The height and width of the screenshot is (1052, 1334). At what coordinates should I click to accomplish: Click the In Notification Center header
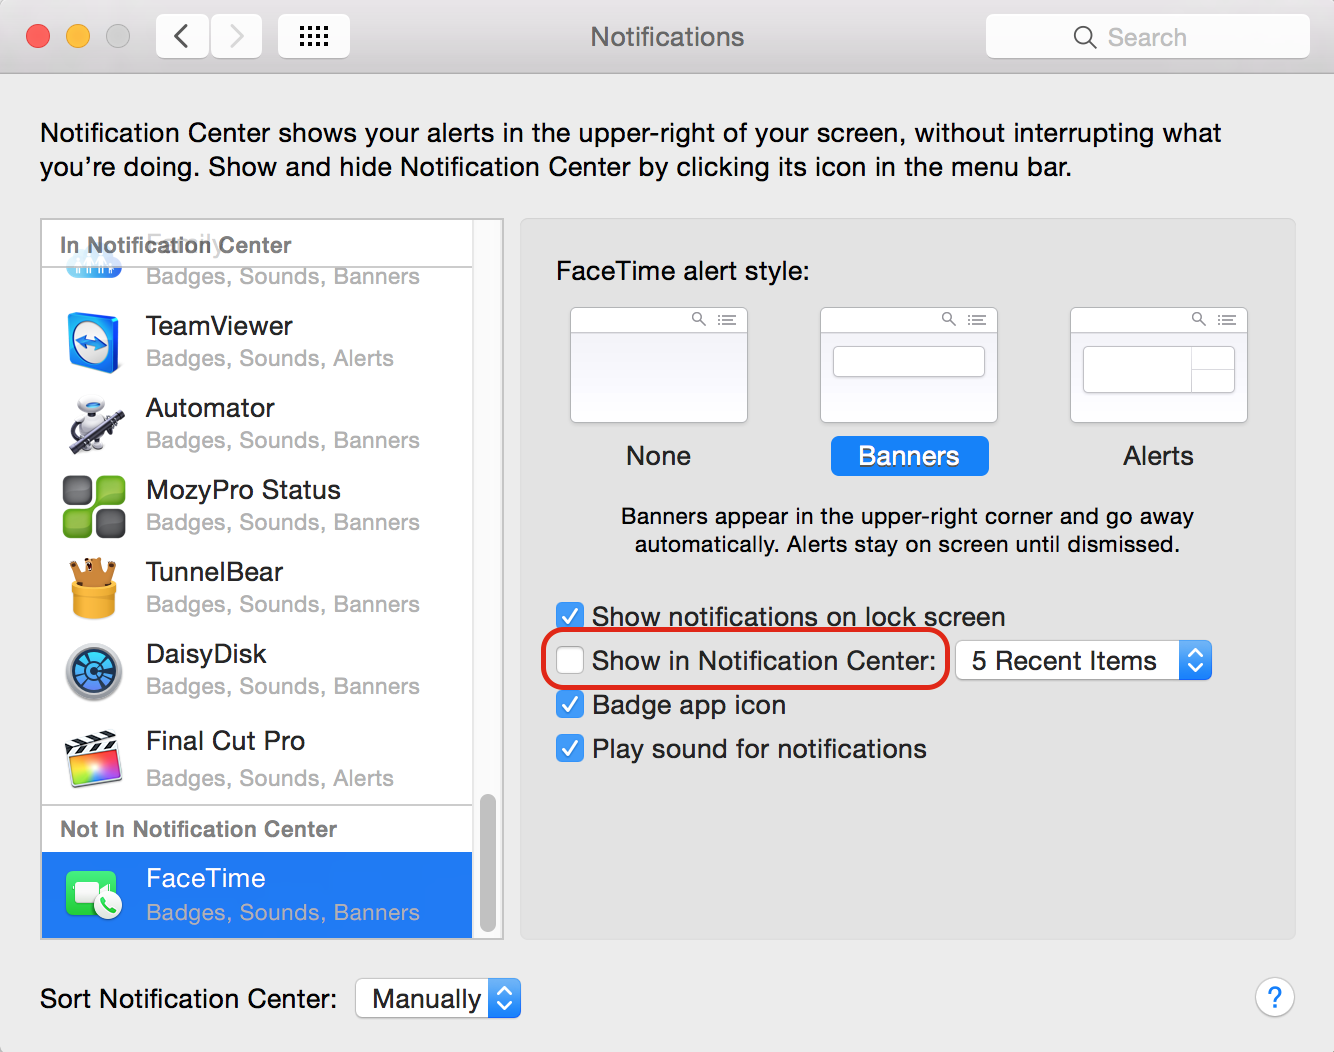176,245
